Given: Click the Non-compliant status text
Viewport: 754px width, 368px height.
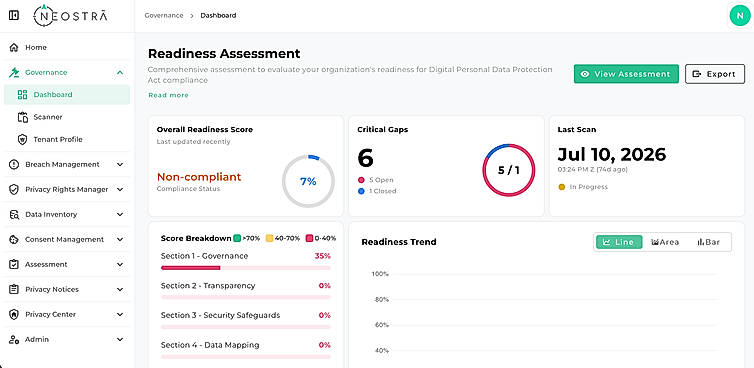Looking at the screenshot, I should pos(199,177).
